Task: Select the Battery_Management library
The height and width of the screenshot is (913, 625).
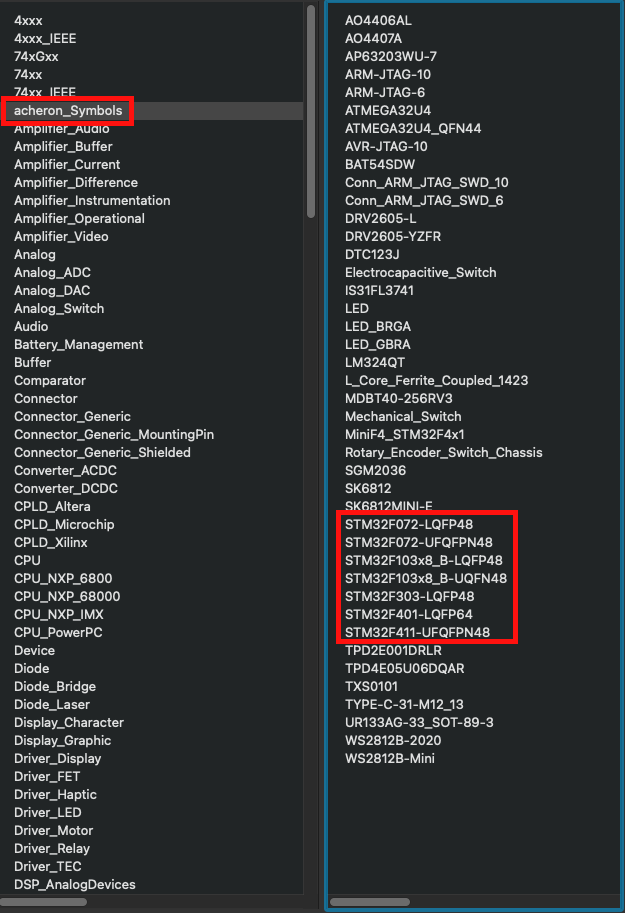Action: [78, 344]
